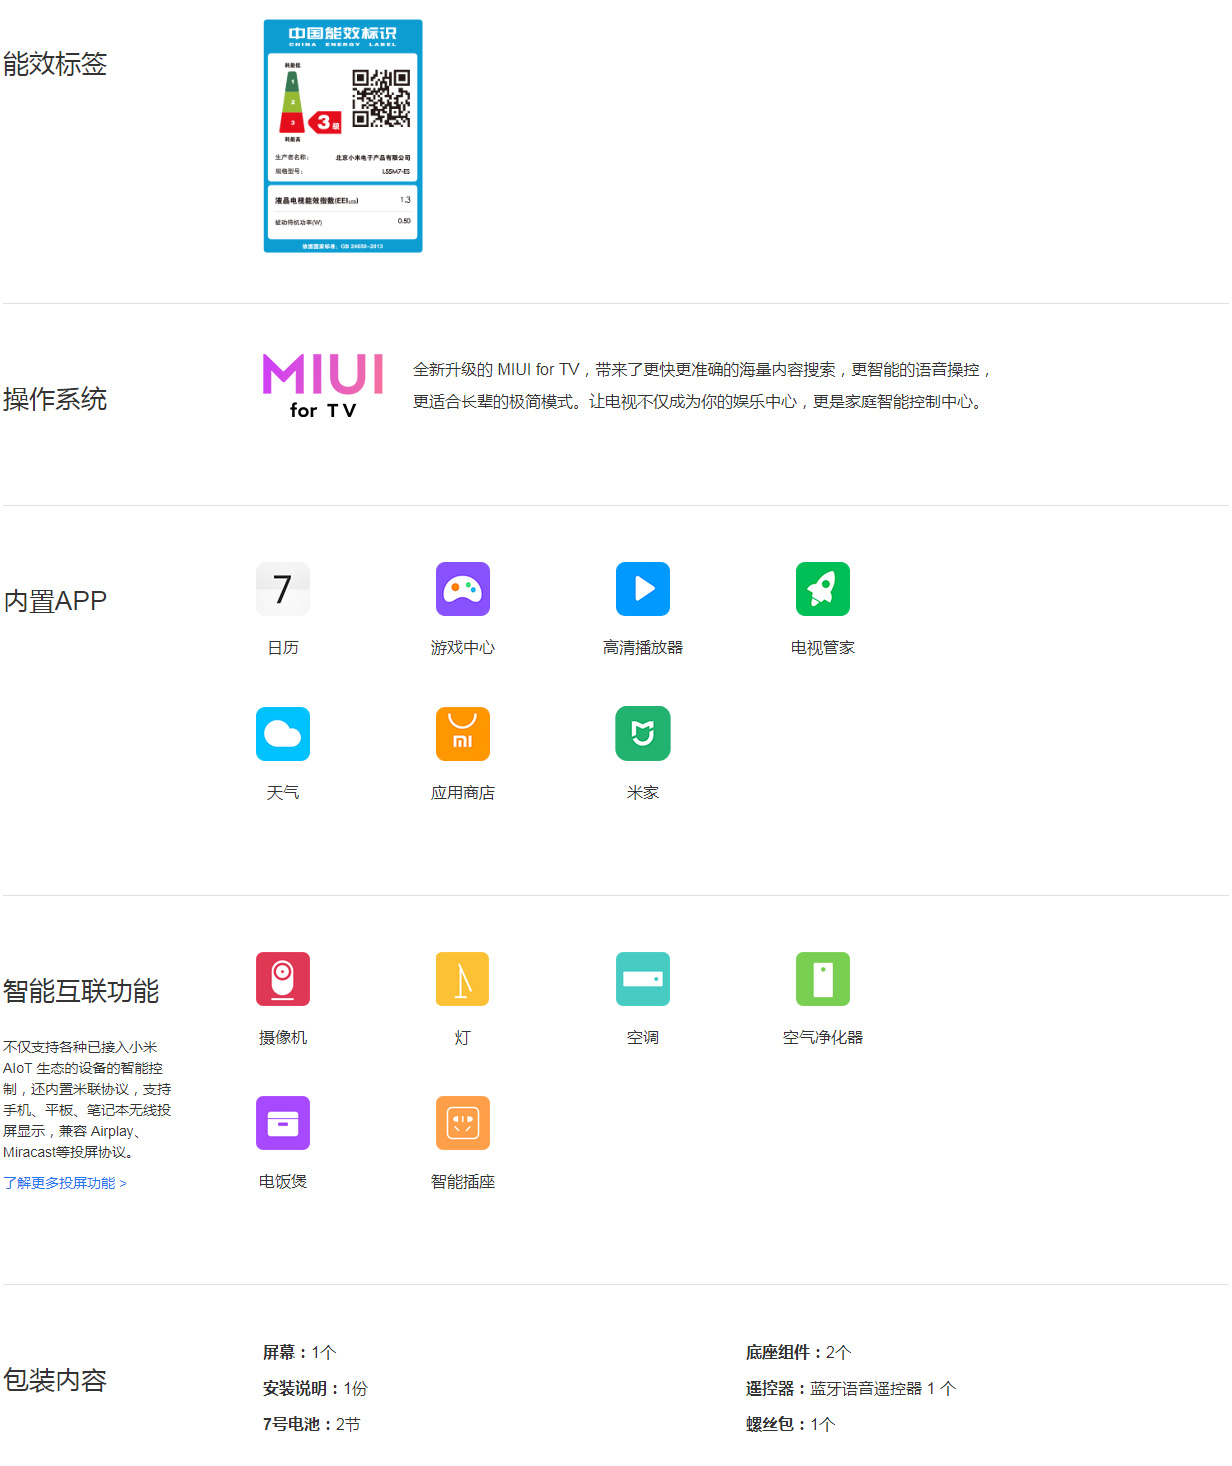
Task: Click the QR code on energy label
Action: [x=381, y=98]
